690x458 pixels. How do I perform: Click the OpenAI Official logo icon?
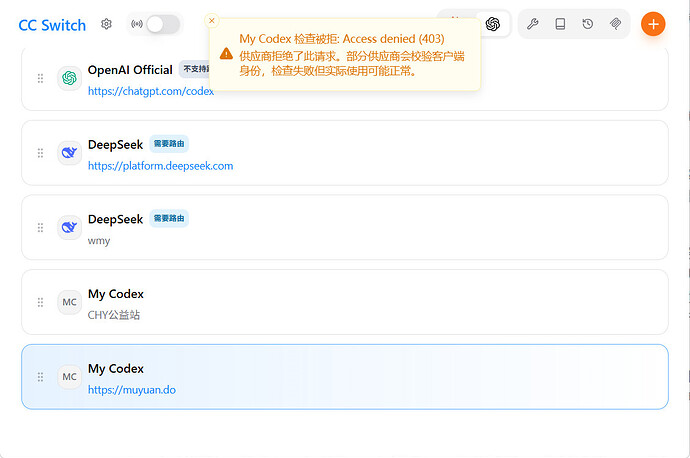[70, 78]
